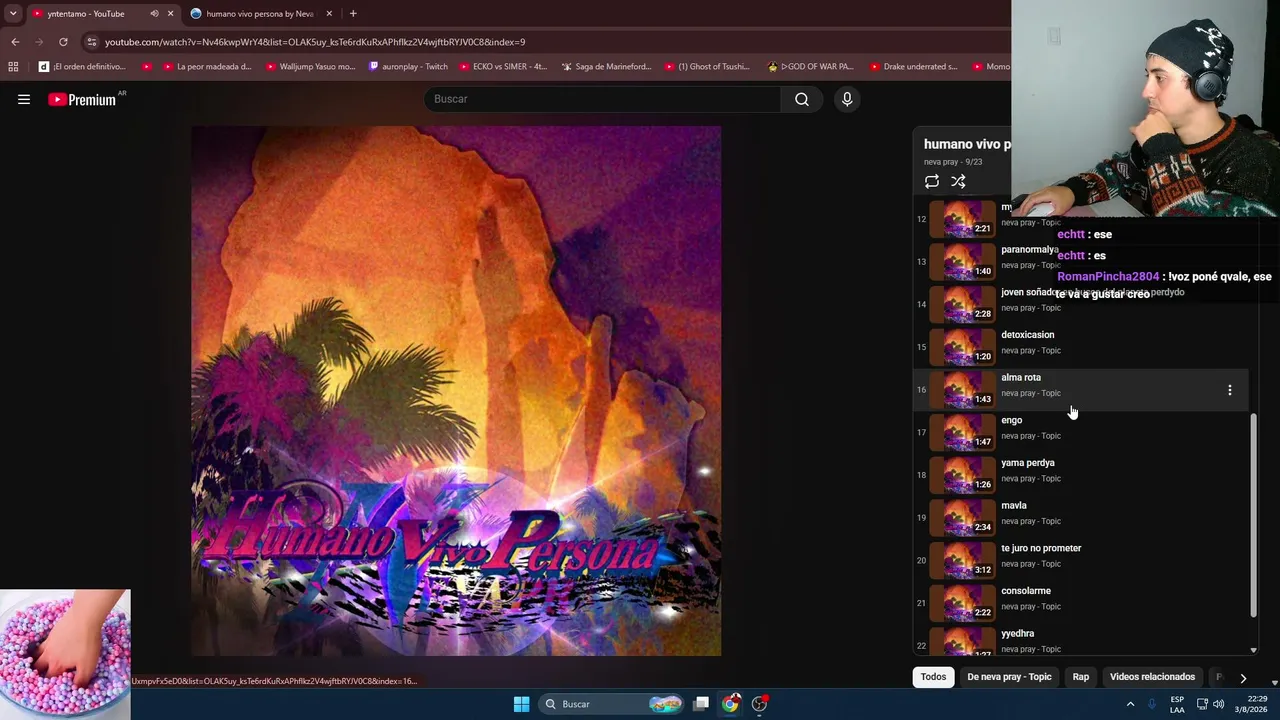
Task: Open Drake underrated bookmark
Action: coord(913,67)
